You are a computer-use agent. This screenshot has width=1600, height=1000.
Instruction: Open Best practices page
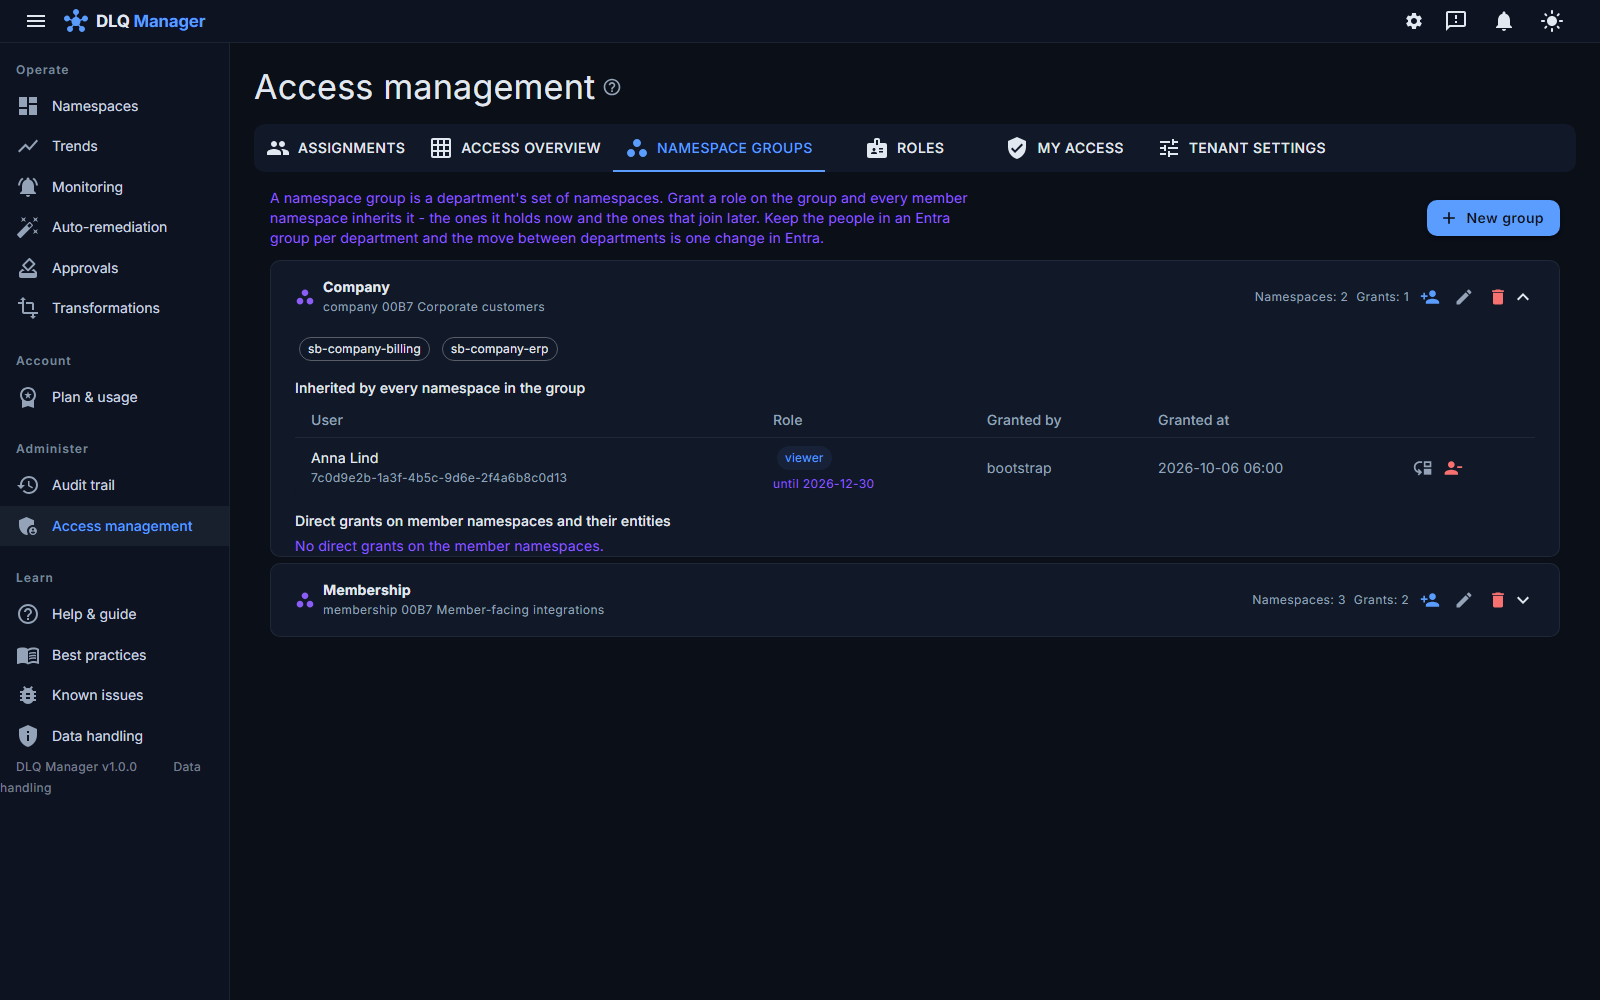pyautogui.click(x=115, y=655)
